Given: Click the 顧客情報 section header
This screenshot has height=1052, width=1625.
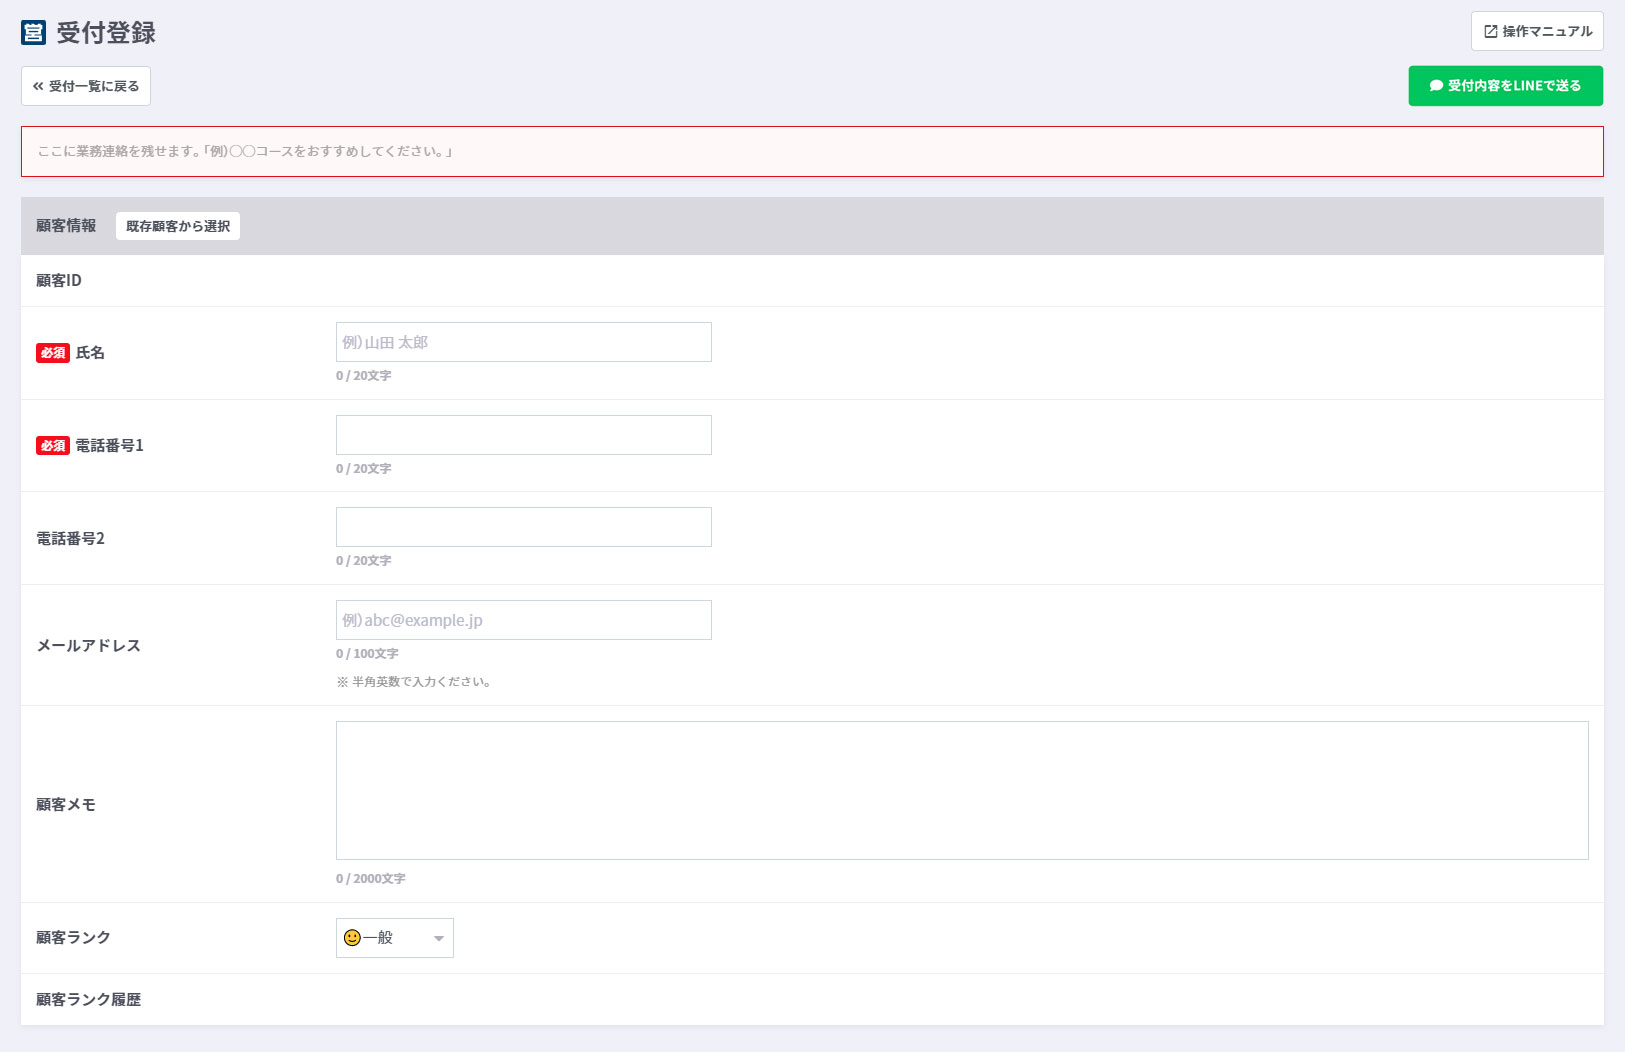Looking at the screenshot, I should (x=66, y=226).
